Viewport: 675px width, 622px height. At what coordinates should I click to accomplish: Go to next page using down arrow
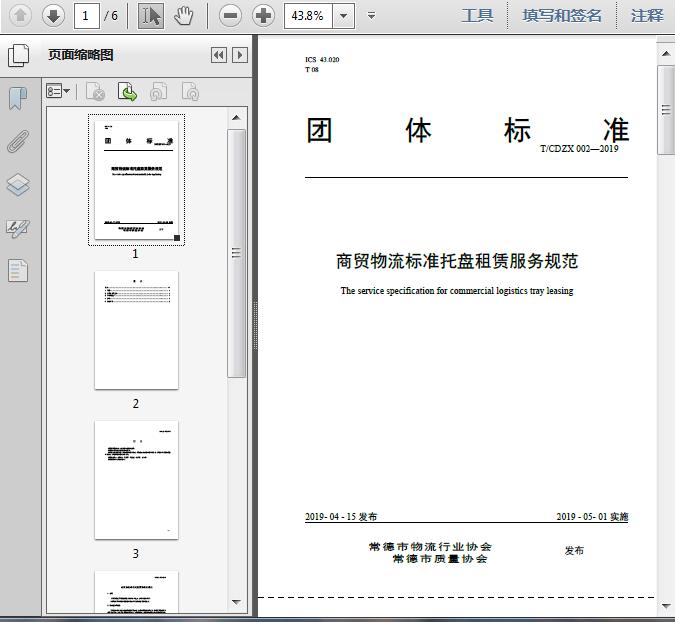(x=53, y=16)
